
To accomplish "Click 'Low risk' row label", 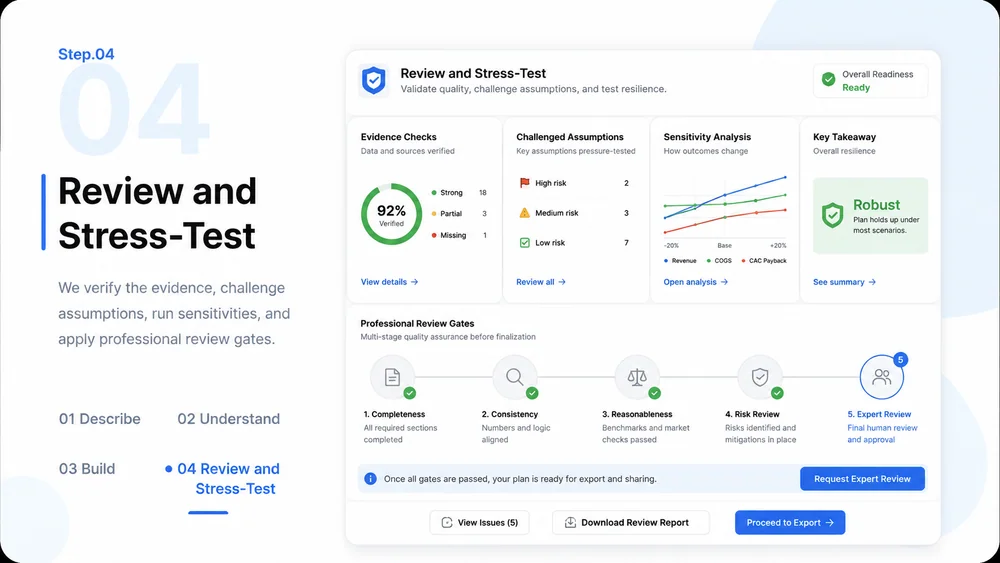I will [550, 243].
